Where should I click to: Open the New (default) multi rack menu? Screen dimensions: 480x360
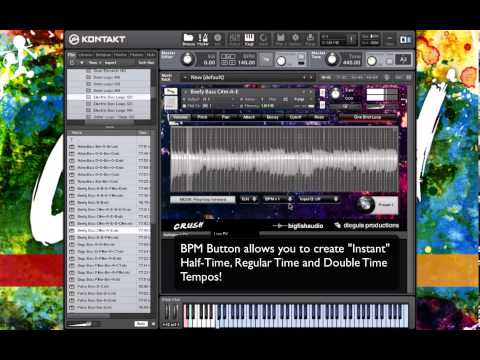coord(248,77)
